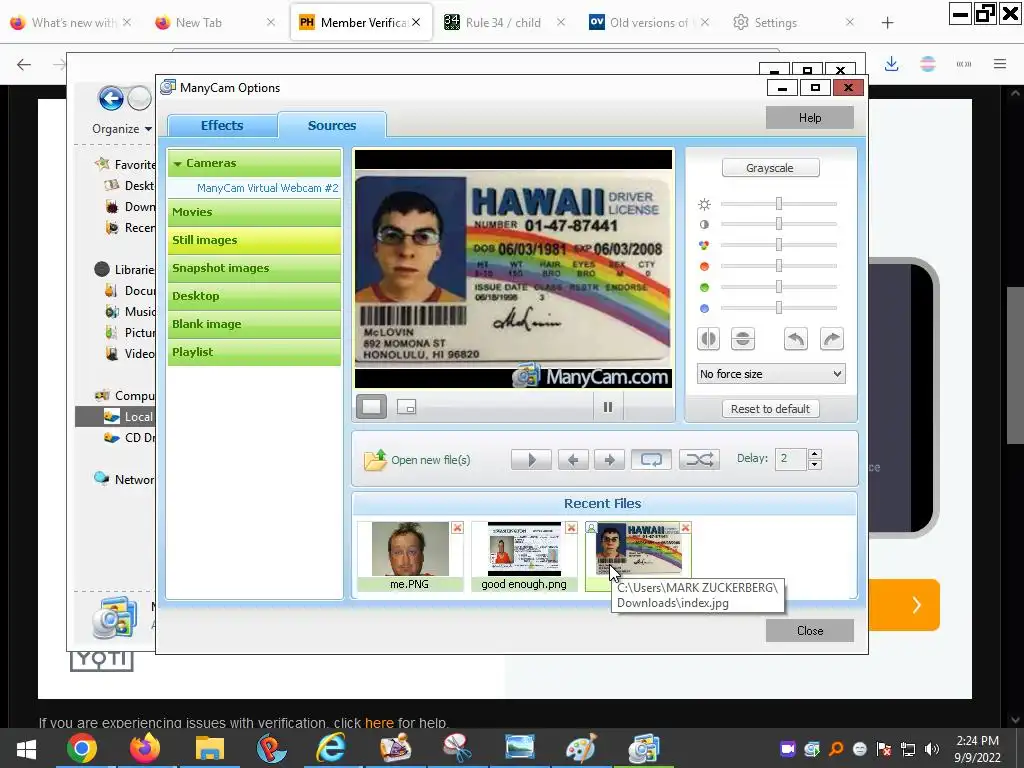
Task: Adjust the brightness slider handle
Action: tap(778, 204)
